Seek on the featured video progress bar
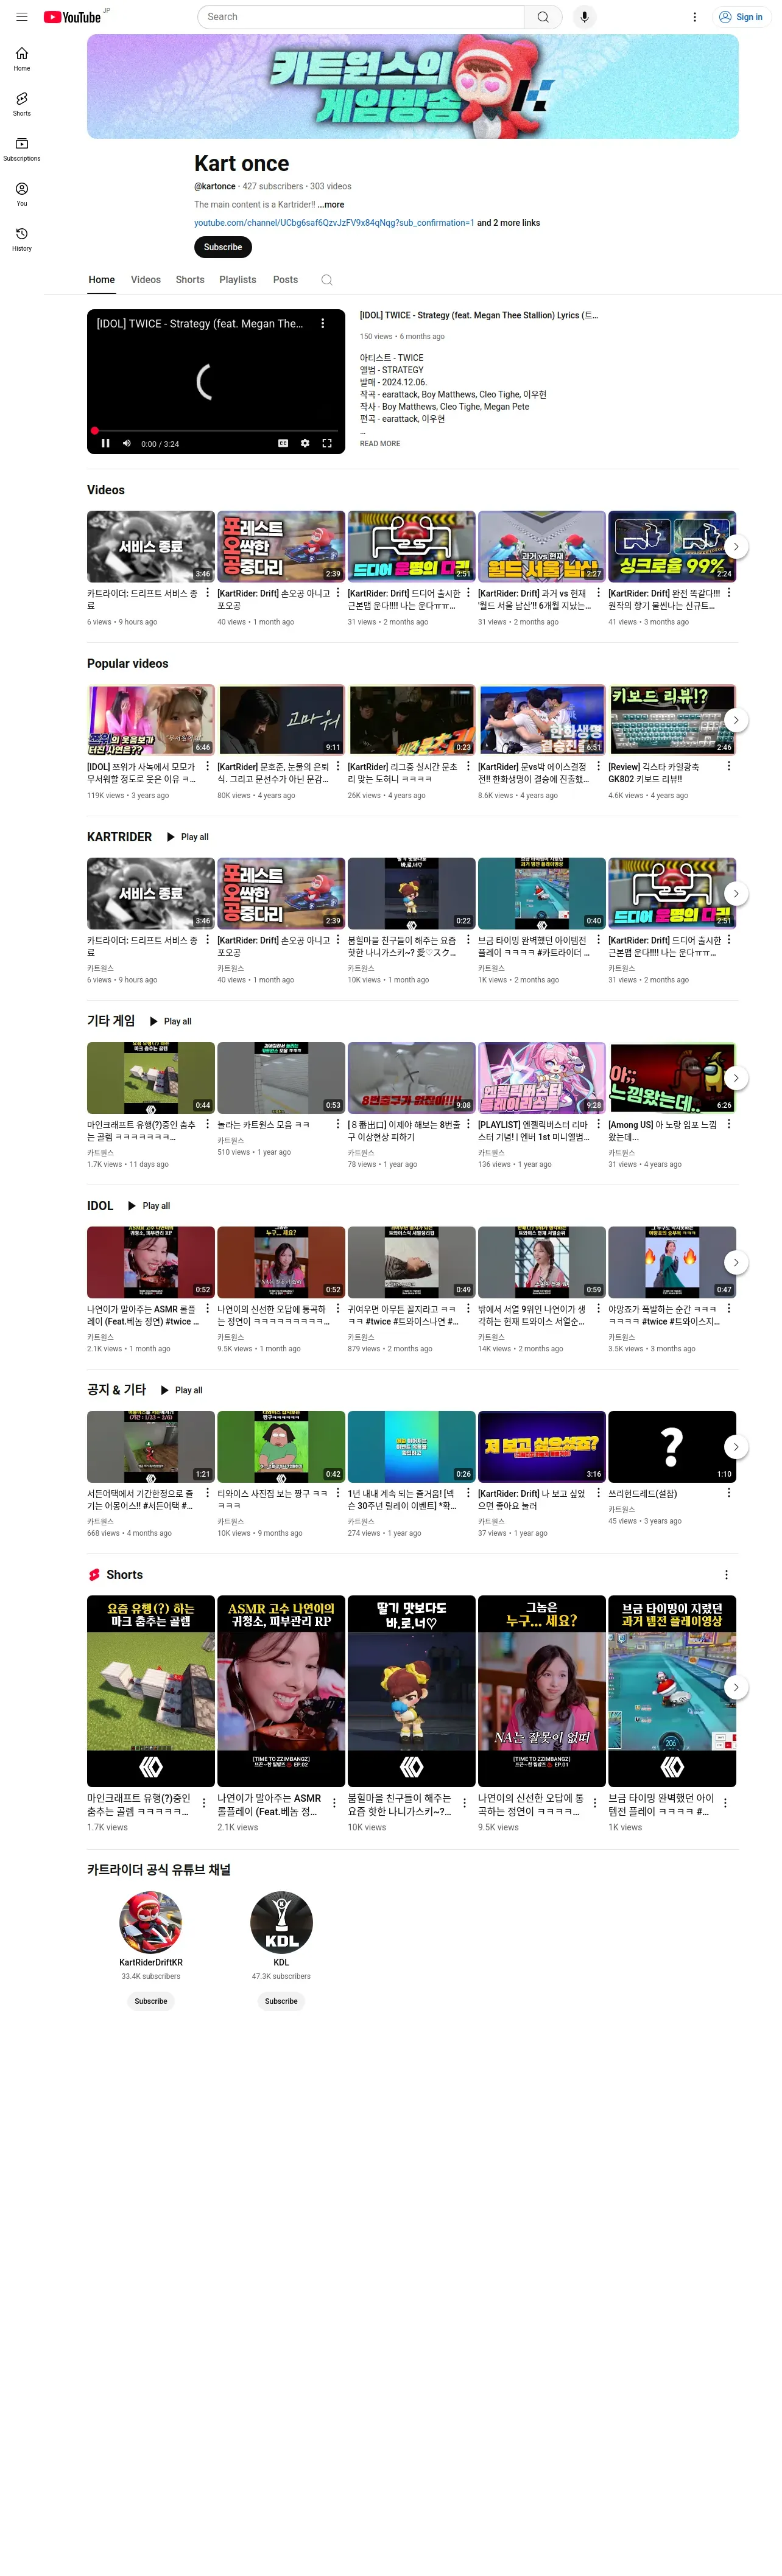Viewport: 782px width, 2576px height. coord(215,430)
